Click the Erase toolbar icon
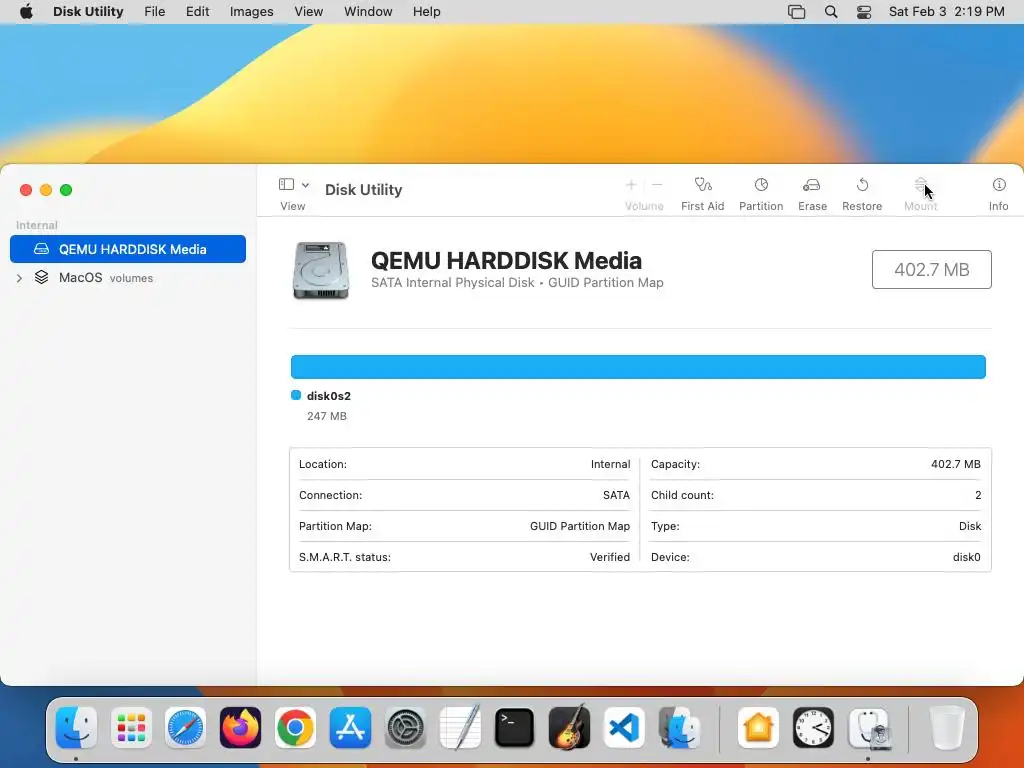 812,185
